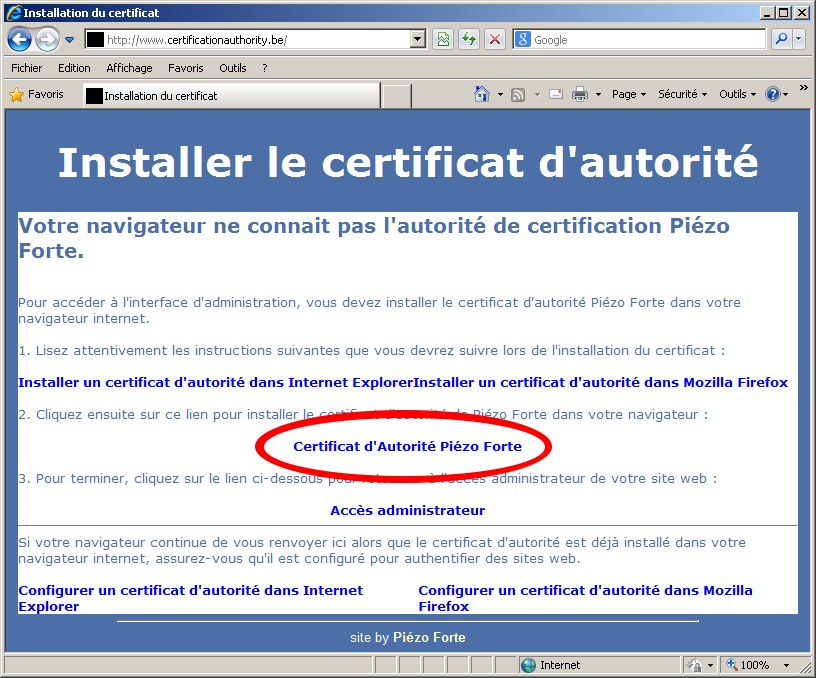816x678 pixels.
Task: Open the Page command bar menu
Action: click(629, 94)
